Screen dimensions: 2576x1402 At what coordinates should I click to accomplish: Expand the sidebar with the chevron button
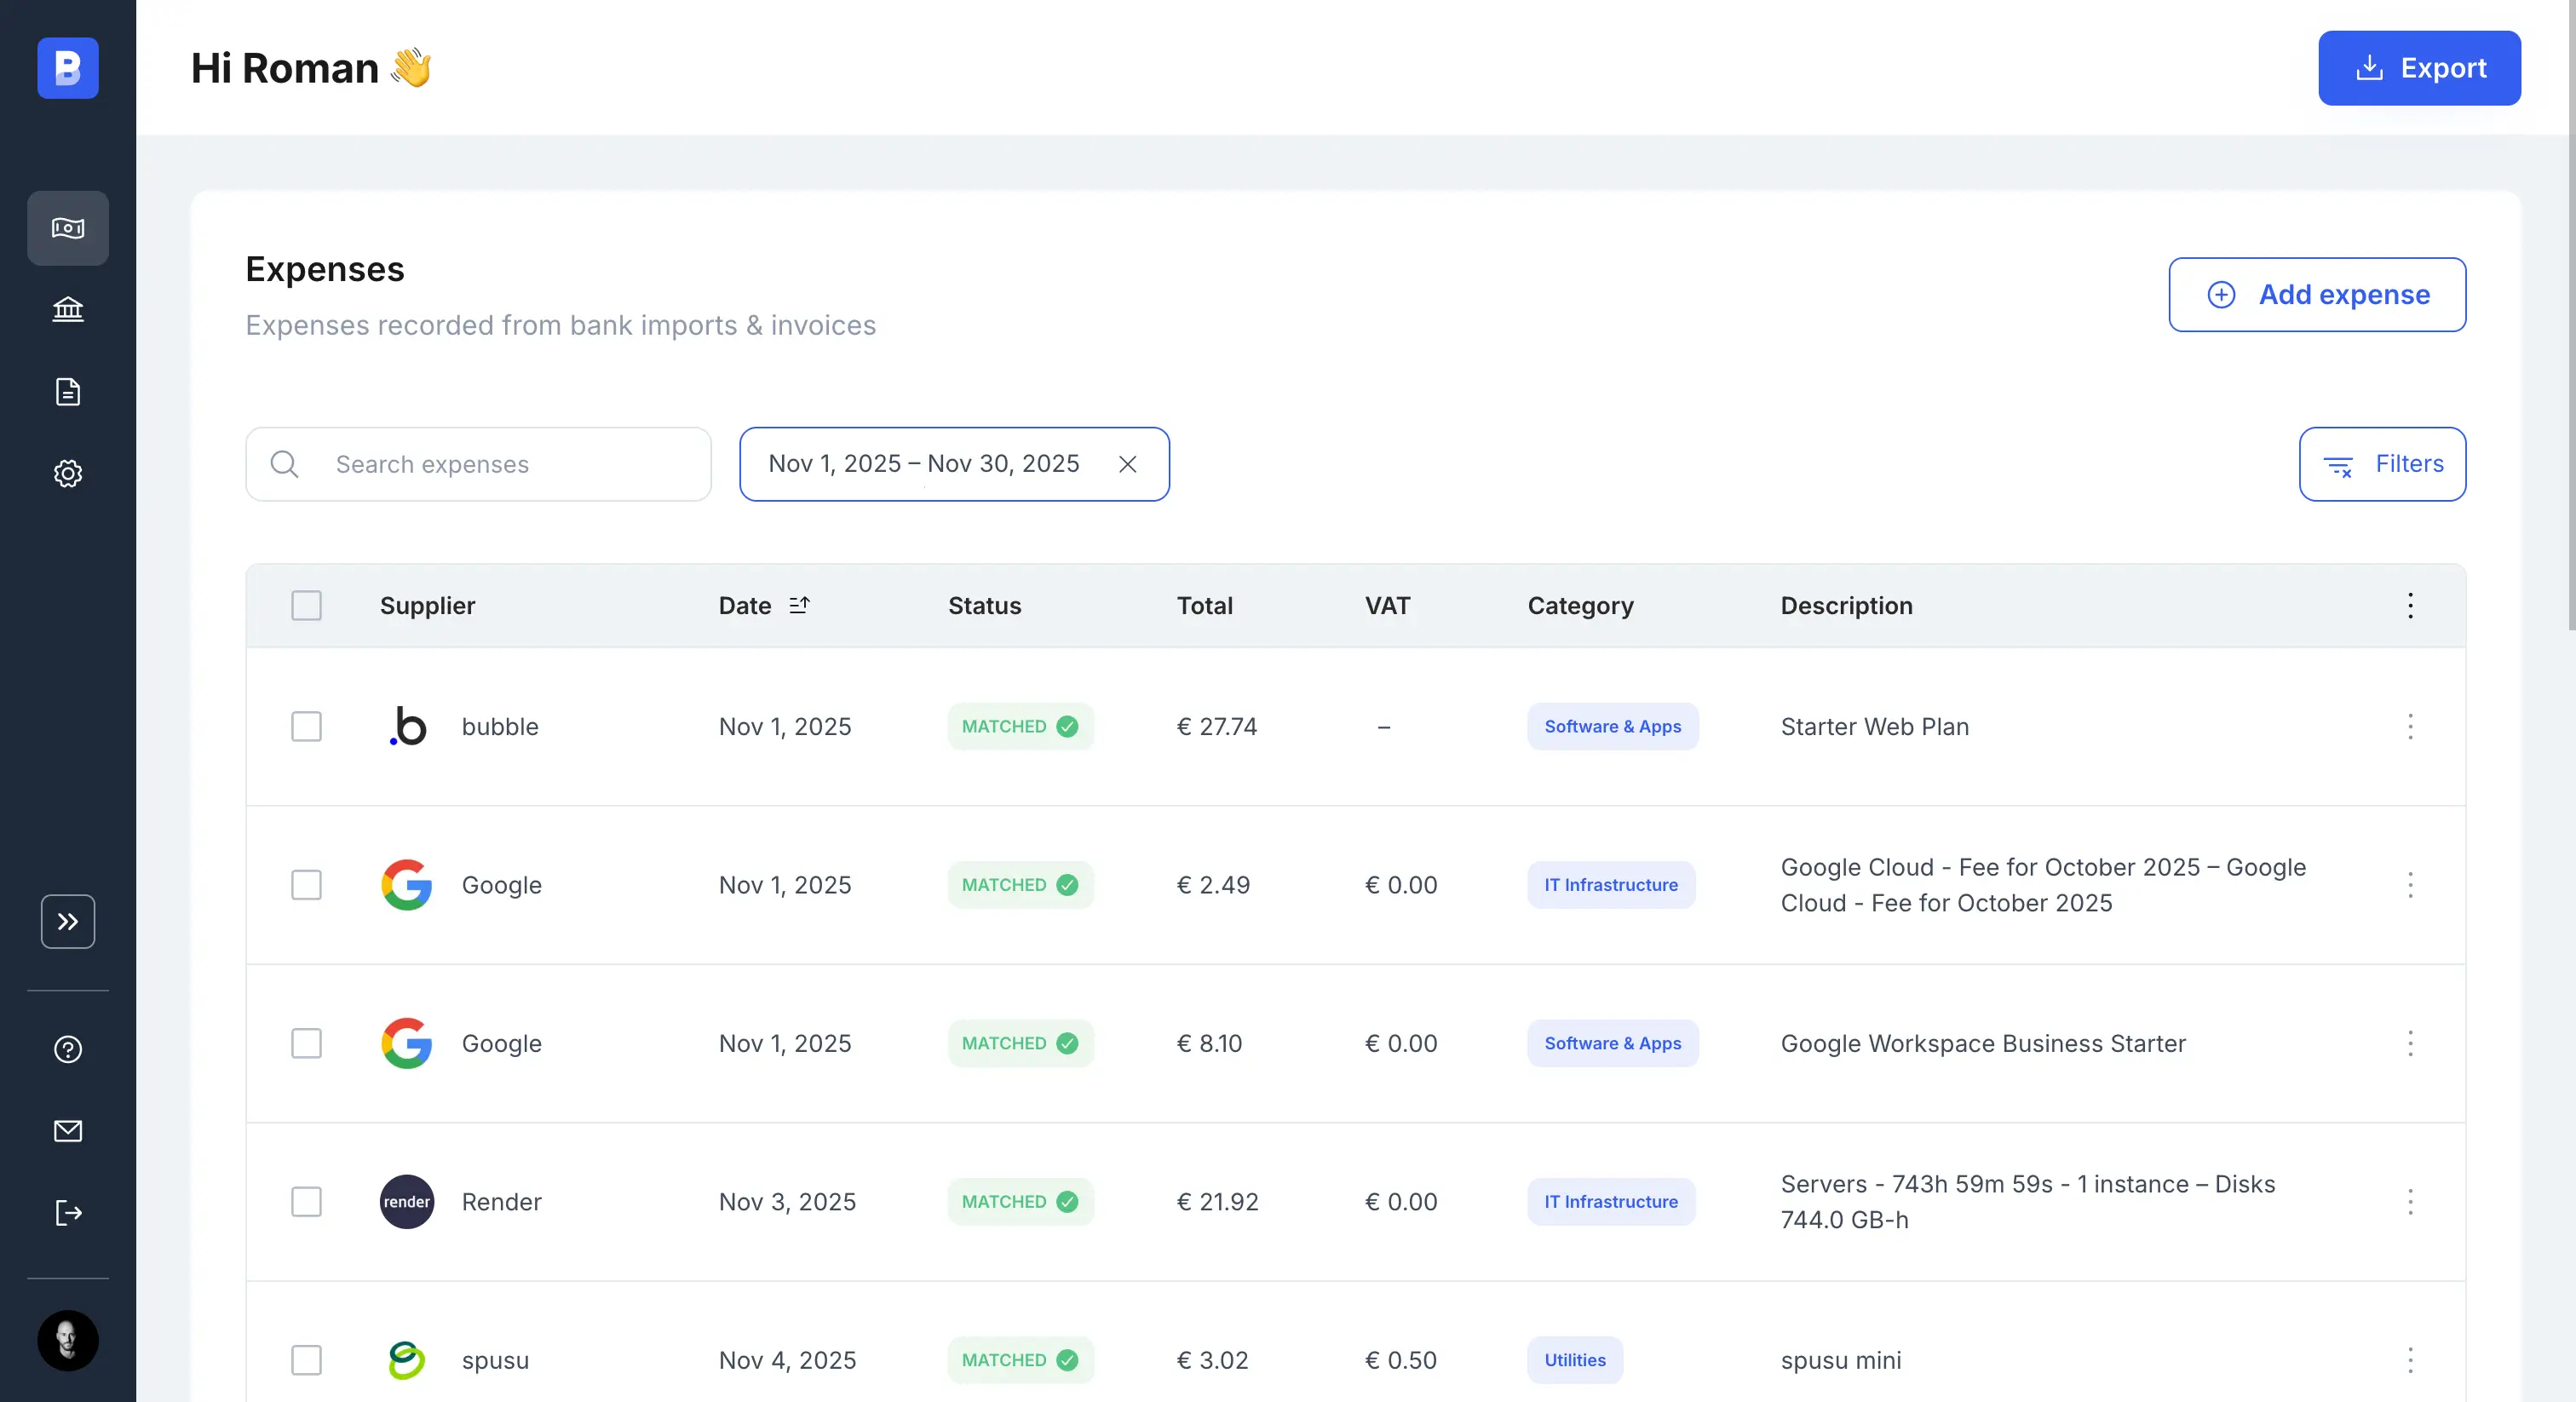67,921
